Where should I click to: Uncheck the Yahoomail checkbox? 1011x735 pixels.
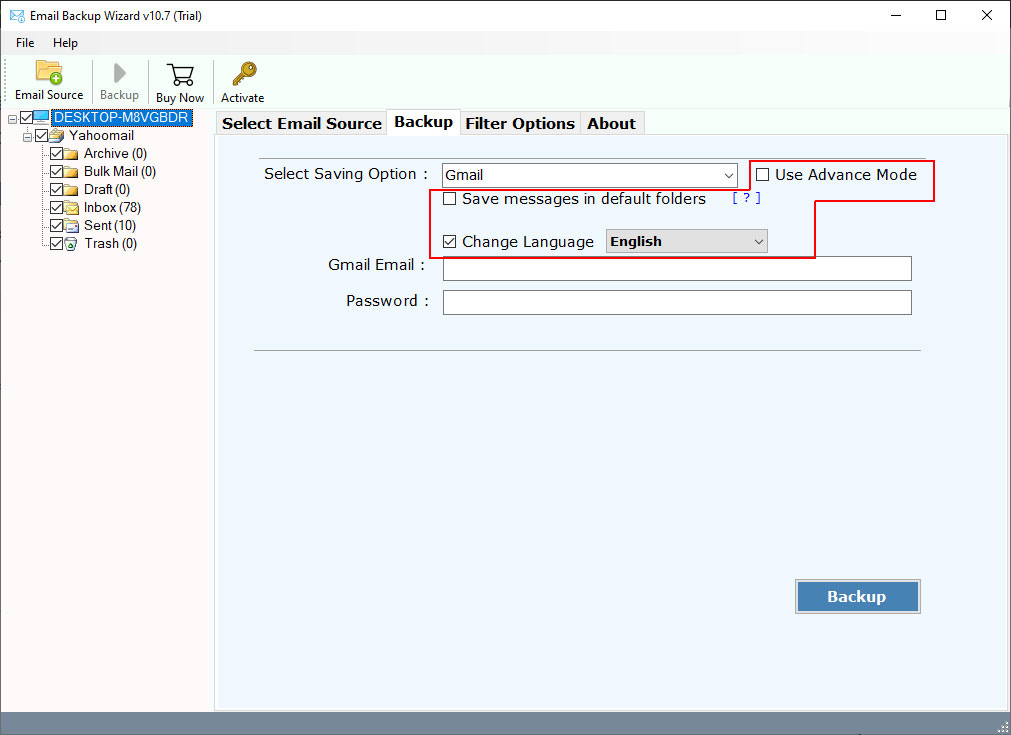[42, 135]
